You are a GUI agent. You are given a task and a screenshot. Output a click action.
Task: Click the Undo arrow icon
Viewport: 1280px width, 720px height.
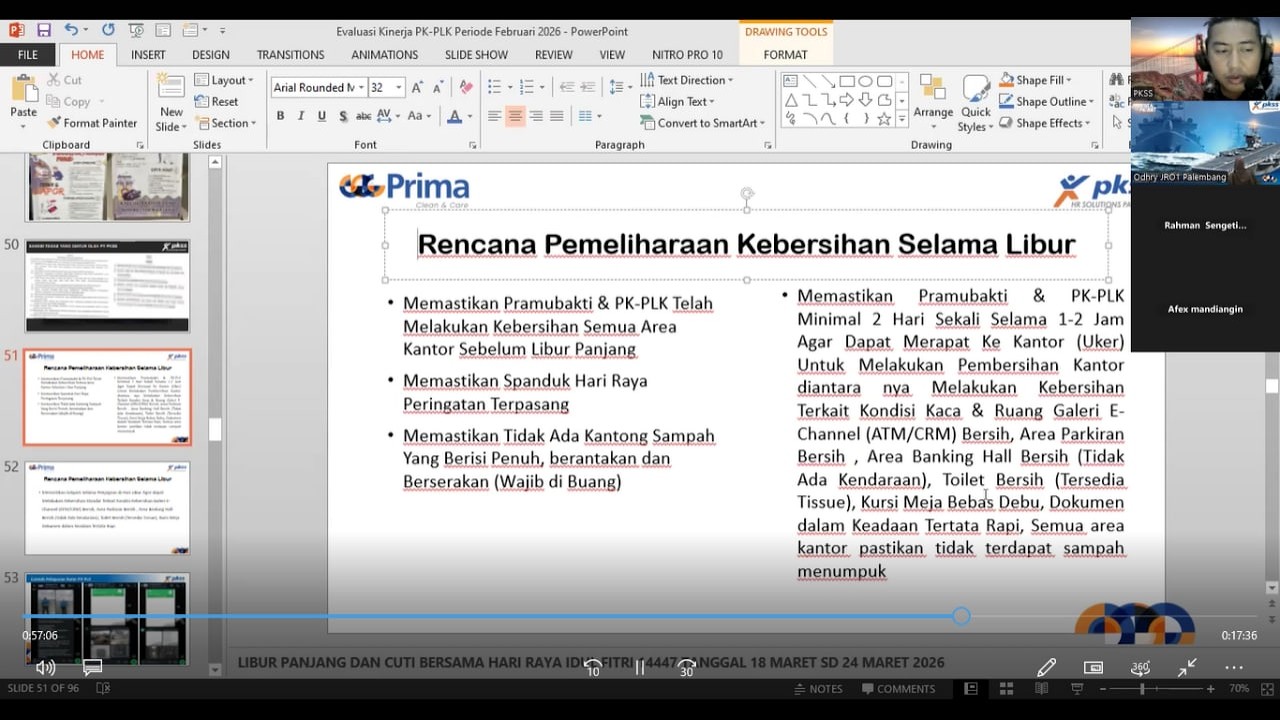[71, 30]
